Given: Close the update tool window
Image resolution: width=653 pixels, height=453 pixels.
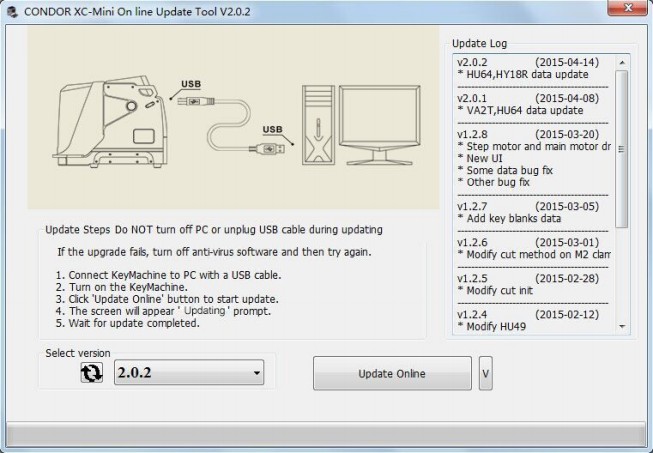Looking at the screenshot, I should pos(629,7).
